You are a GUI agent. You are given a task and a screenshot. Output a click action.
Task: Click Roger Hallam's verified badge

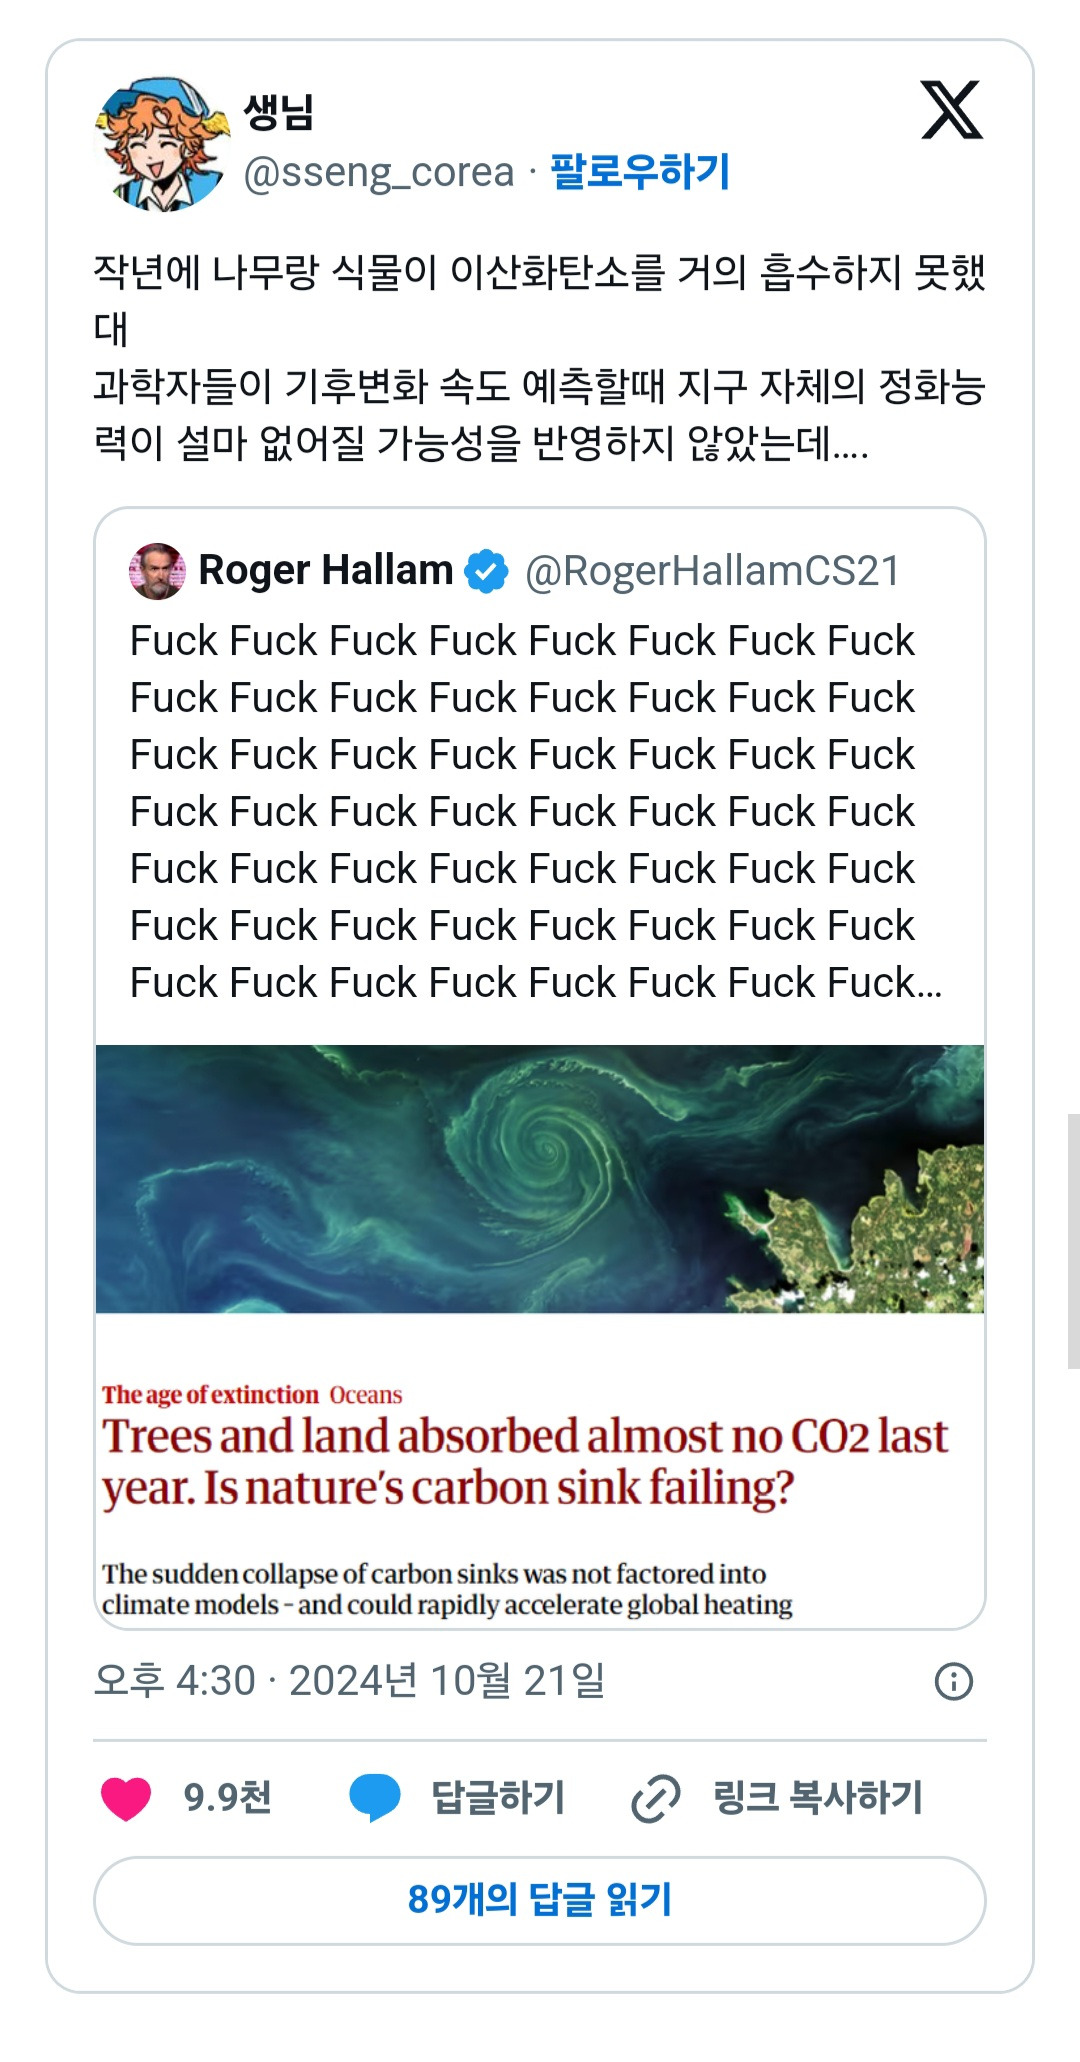pyautogui.click(x=487, y=571)
